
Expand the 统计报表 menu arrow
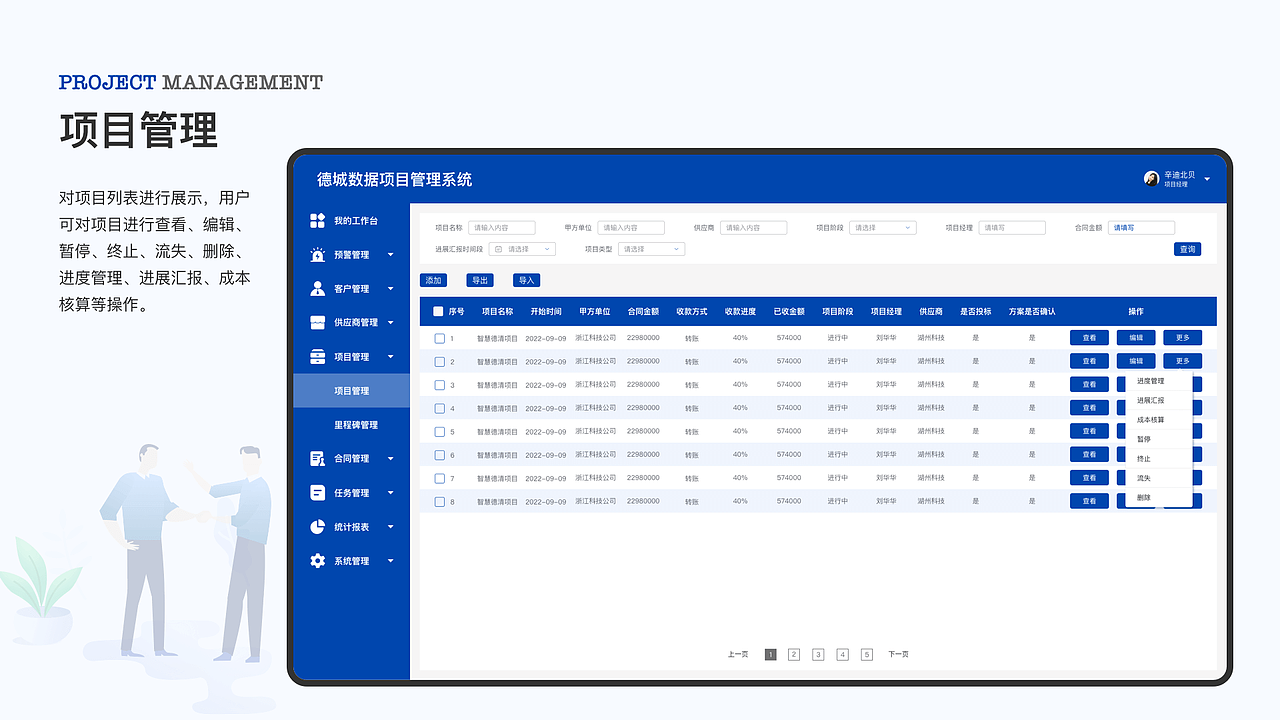390,527
